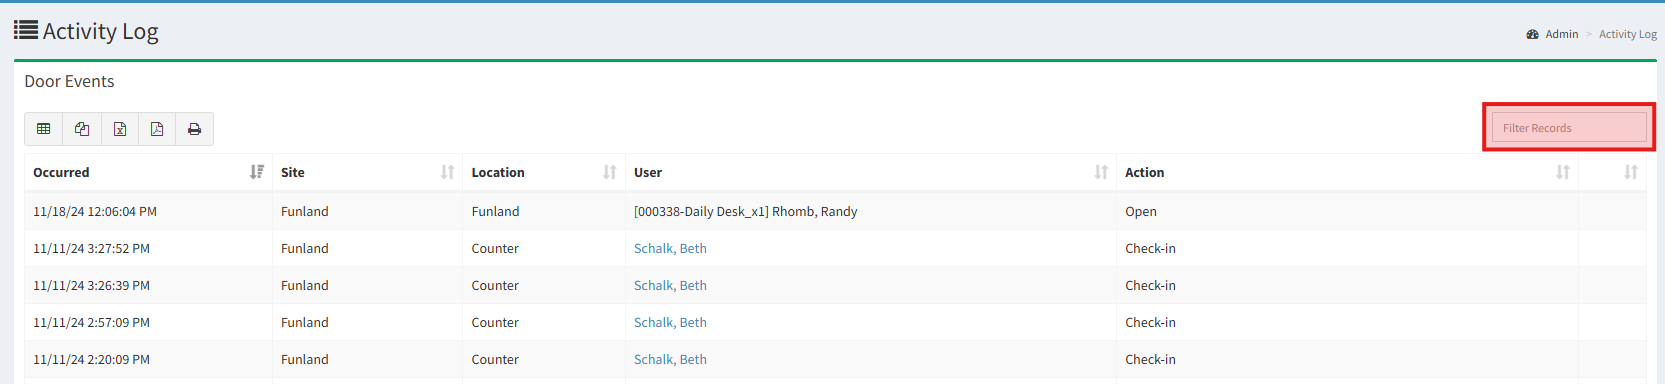The image size is (1665, 384).
Task: Go to Admin in breadcrumb
Action: coord(1561,34)
